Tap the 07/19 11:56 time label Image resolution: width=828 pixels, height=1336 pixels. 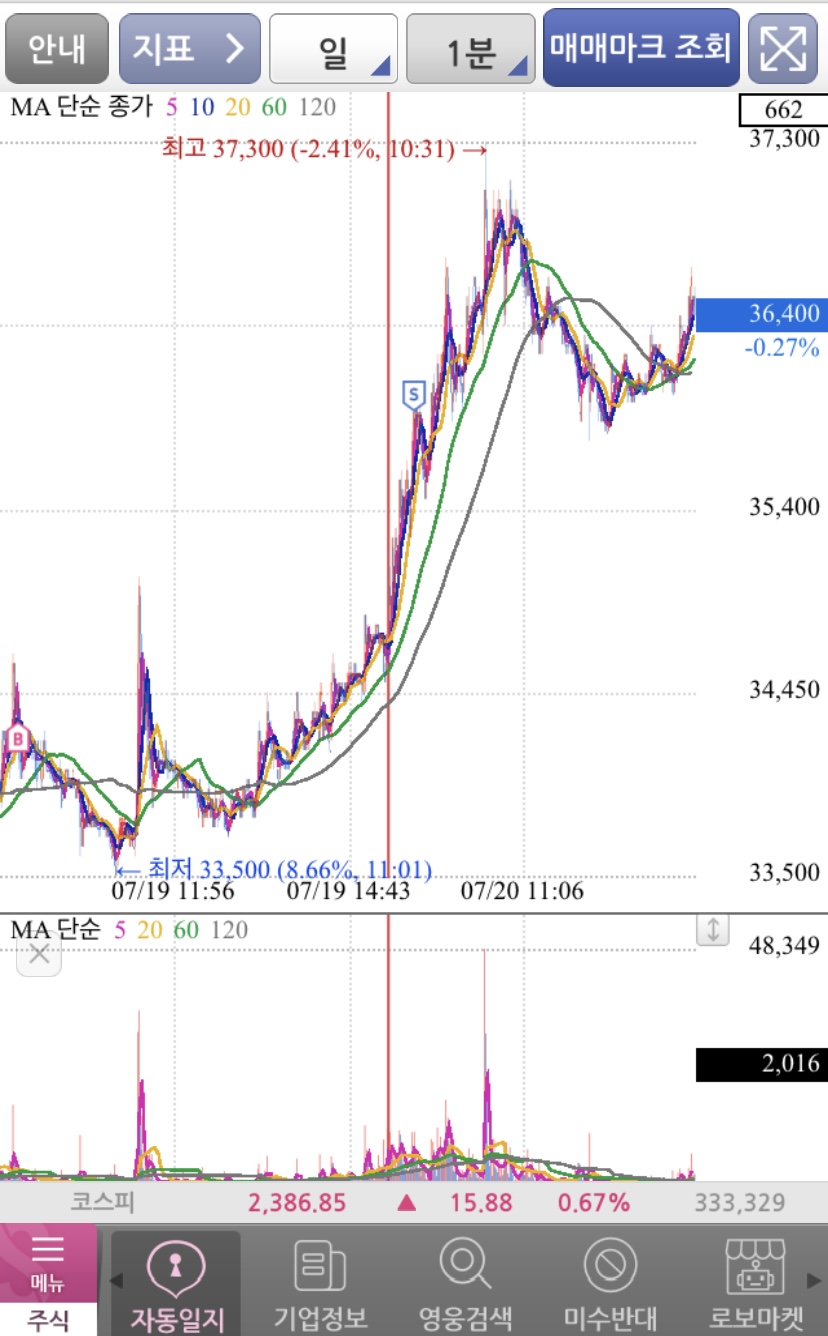coord(173,890)
